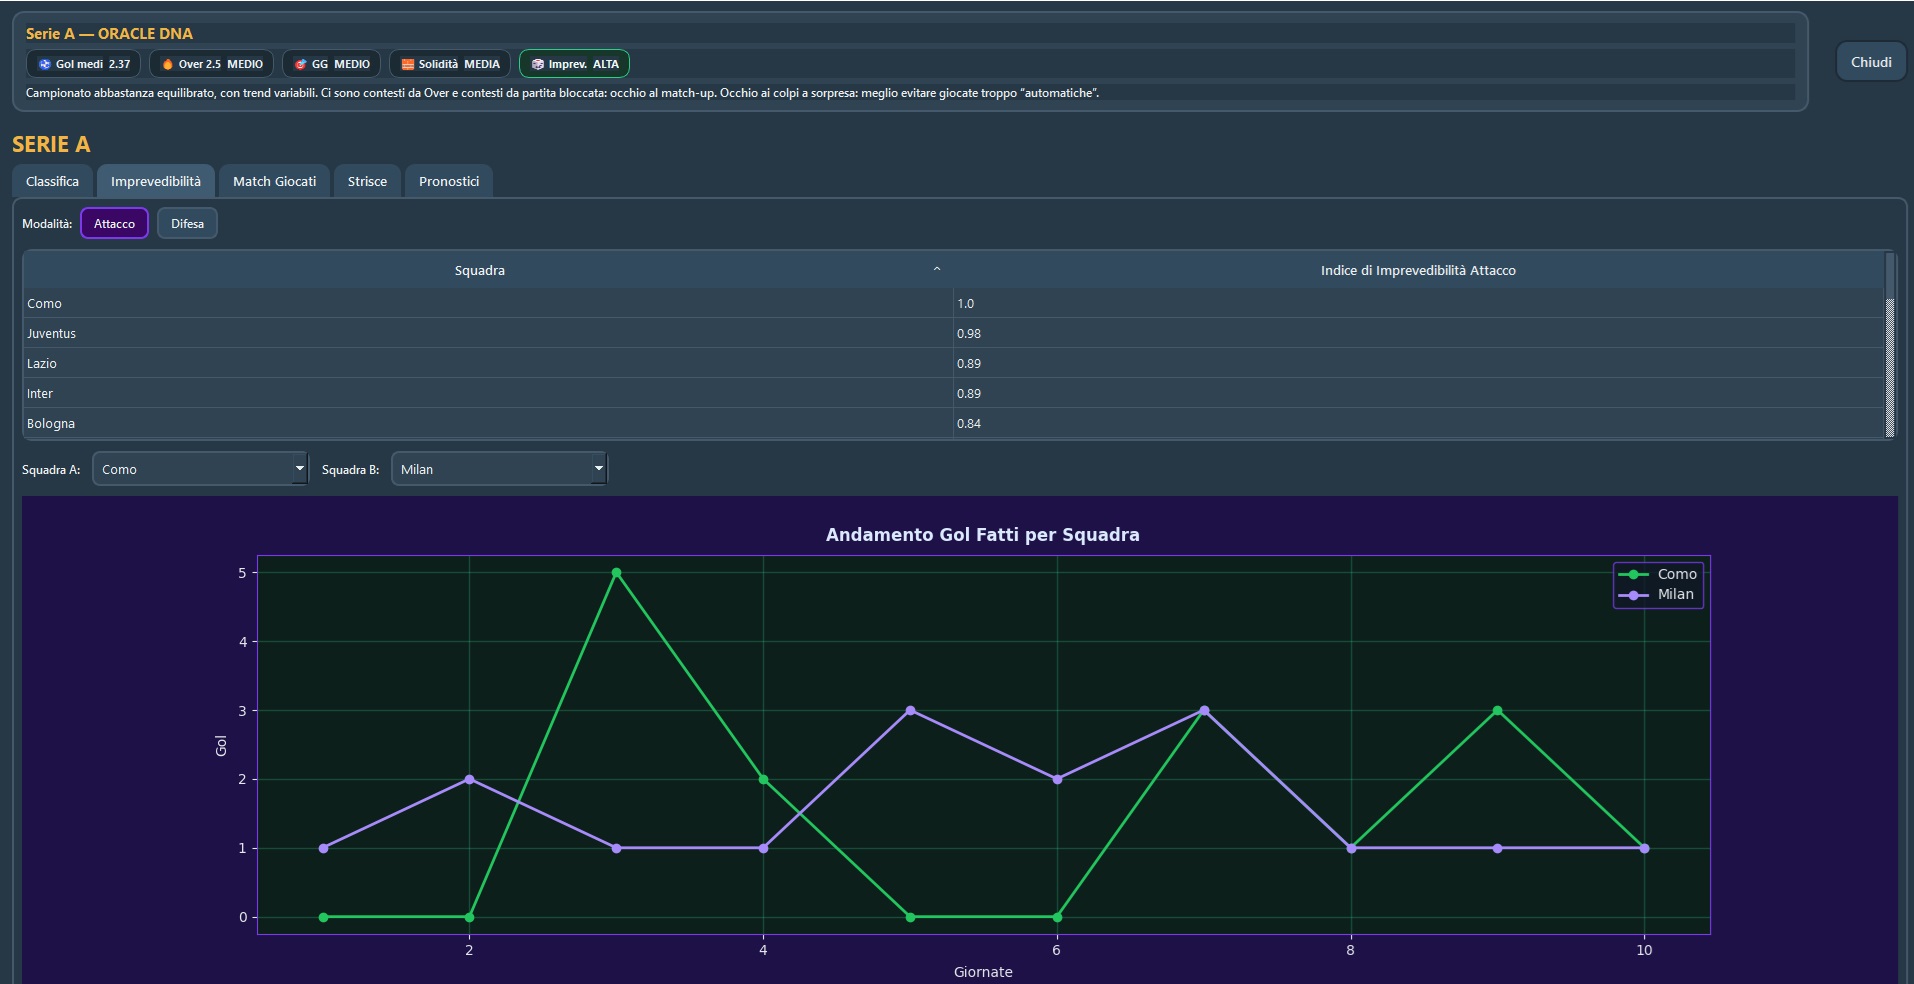Switch to Difesa mode

(187, 222)
